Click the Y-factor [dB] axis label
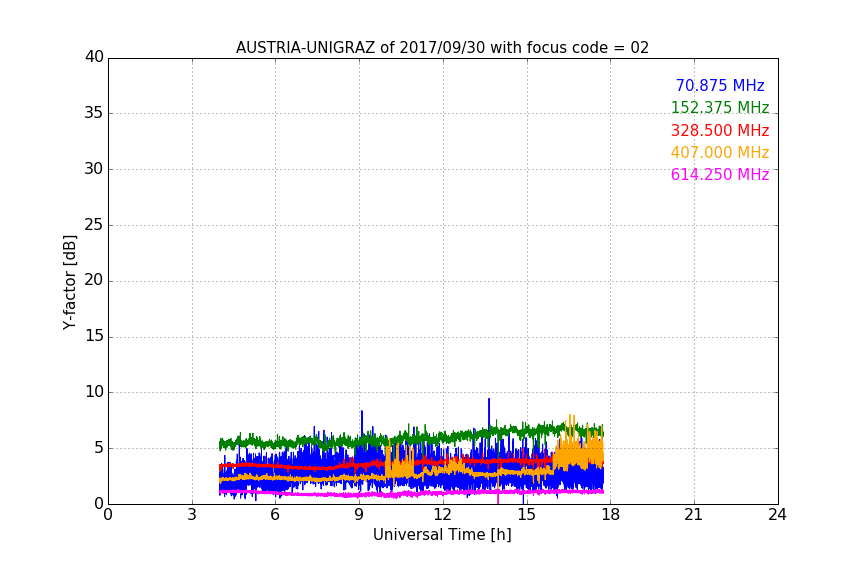Screen dimensions: 864x576 69,282
